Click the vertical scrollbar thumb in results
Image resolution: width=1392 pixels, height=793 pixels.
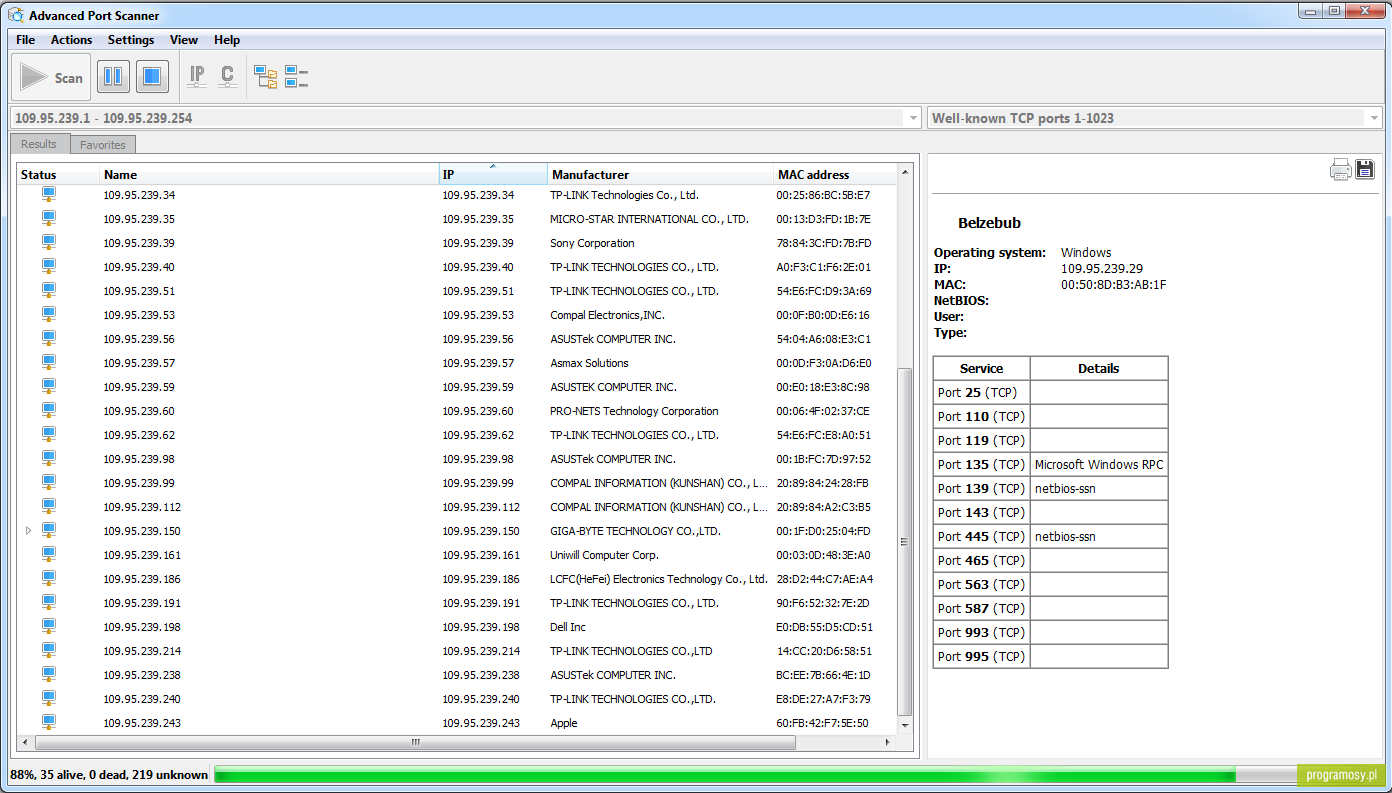coord(905,541)
